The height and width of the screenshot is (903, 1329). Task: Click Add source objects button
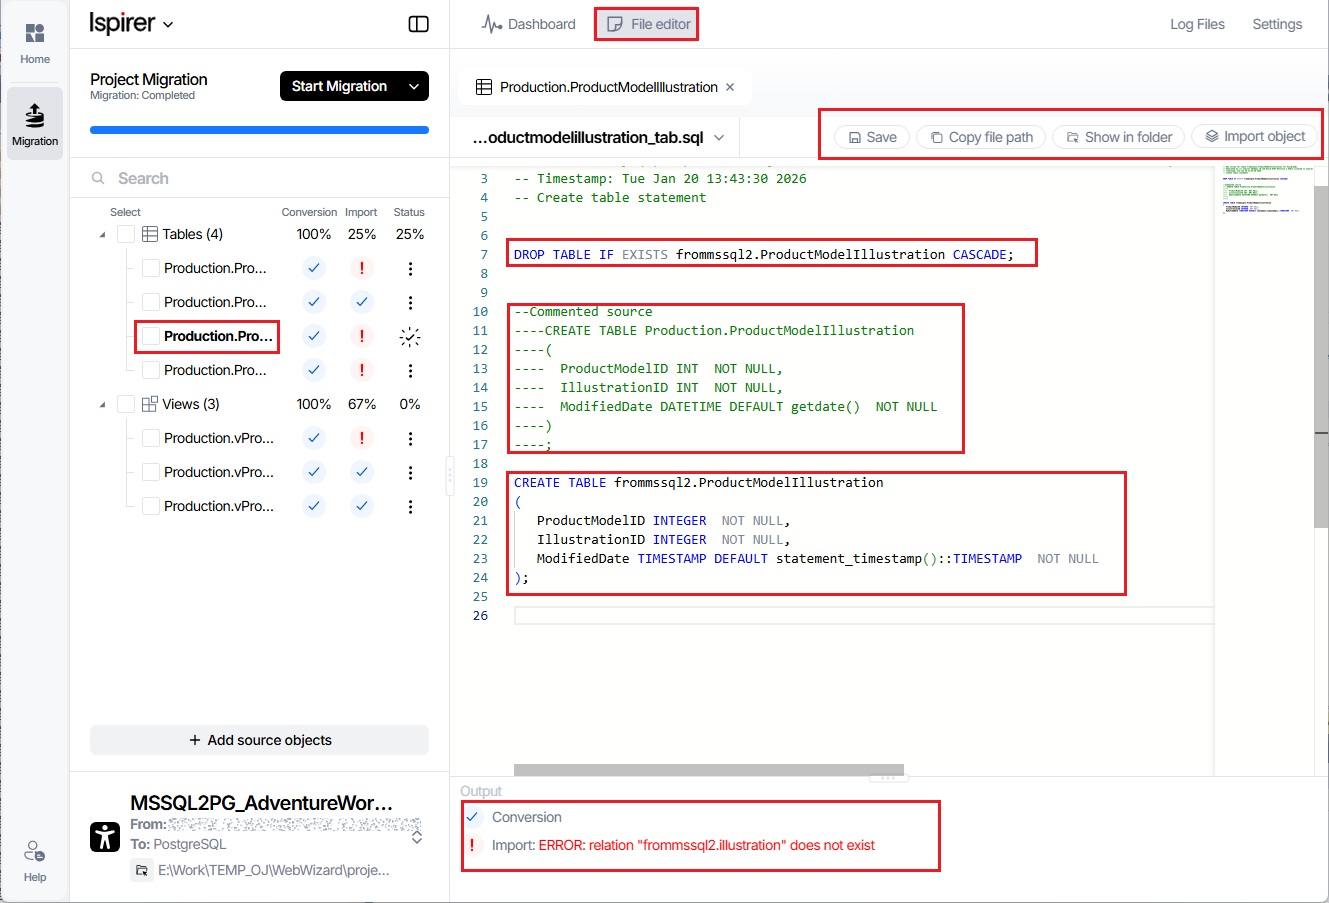coord(259,740)
